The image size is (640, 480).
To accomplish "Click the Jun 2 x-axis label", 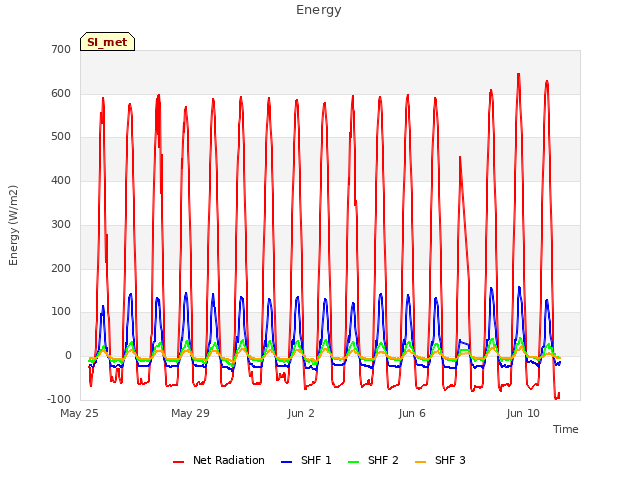I will tap(301, 413).
